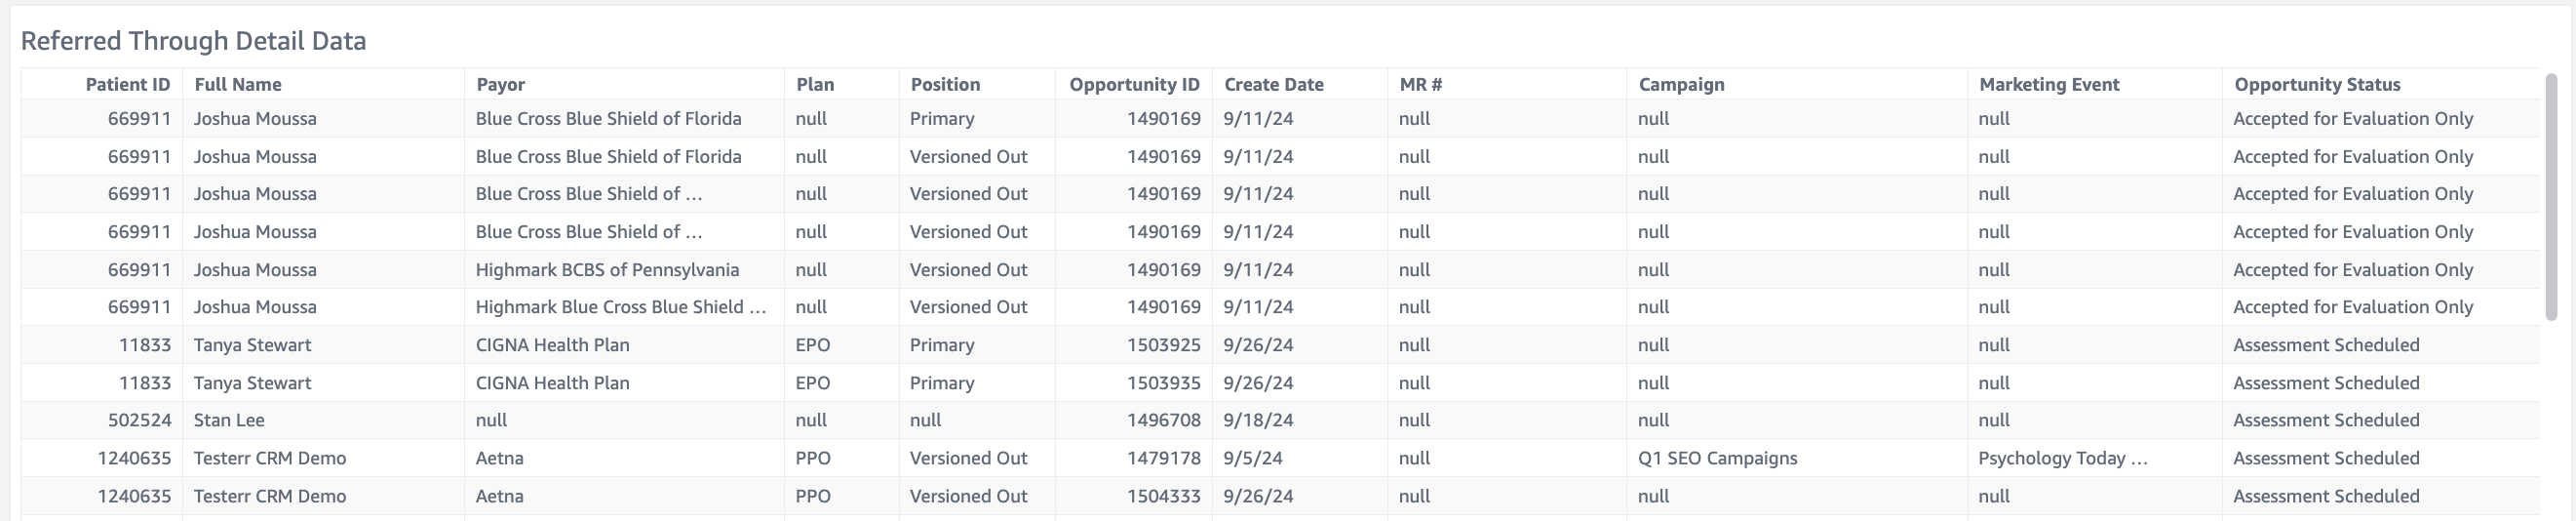Click the MR # column header
2576x521 pixels.
click(x=1420, y=85)
